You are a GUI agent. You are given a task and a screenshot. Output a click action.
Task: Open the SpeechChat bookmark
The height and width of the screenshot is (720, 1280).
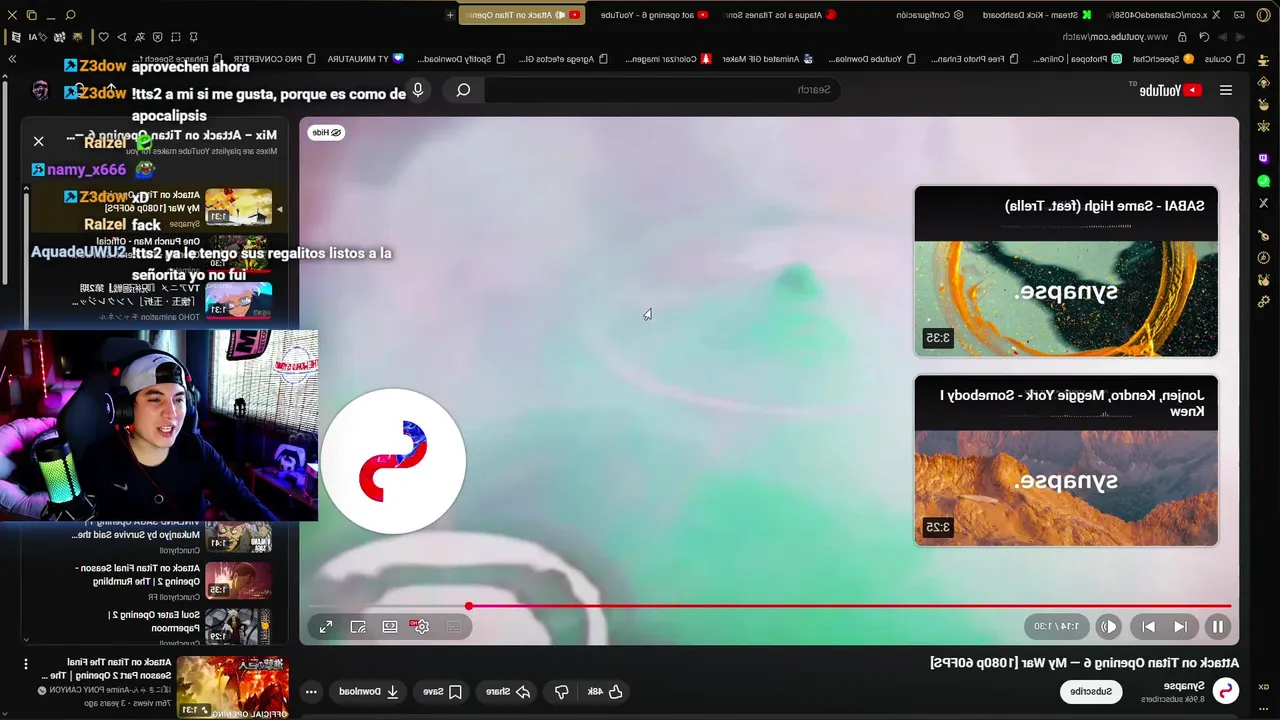[1161, 59]
